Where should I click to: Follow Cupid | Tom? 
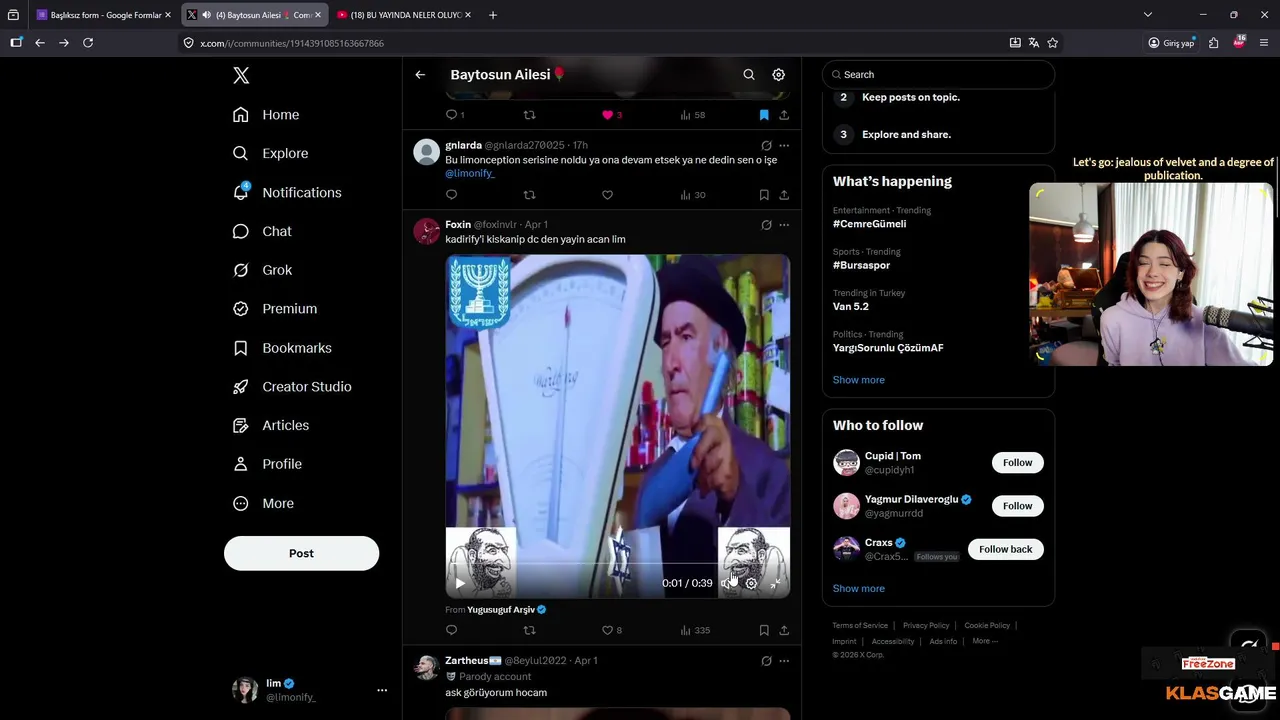pos(1017,462)
